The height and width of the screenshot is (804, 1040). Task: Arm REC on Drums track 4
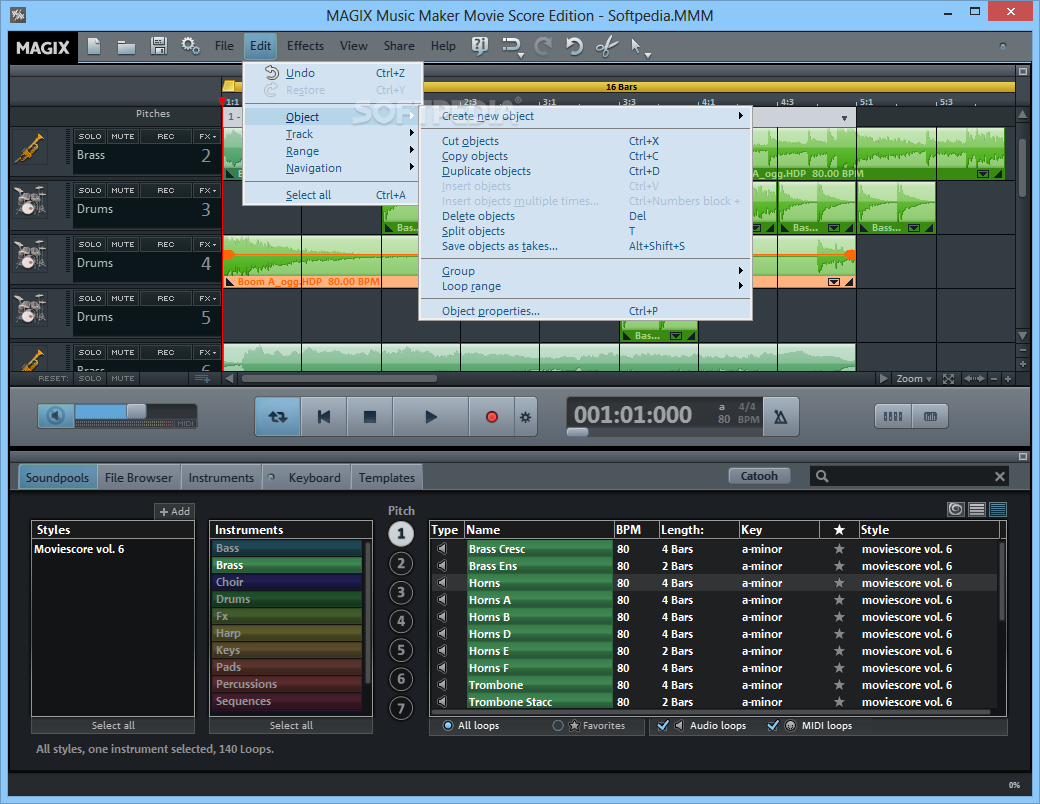click(x=166, y=244)
